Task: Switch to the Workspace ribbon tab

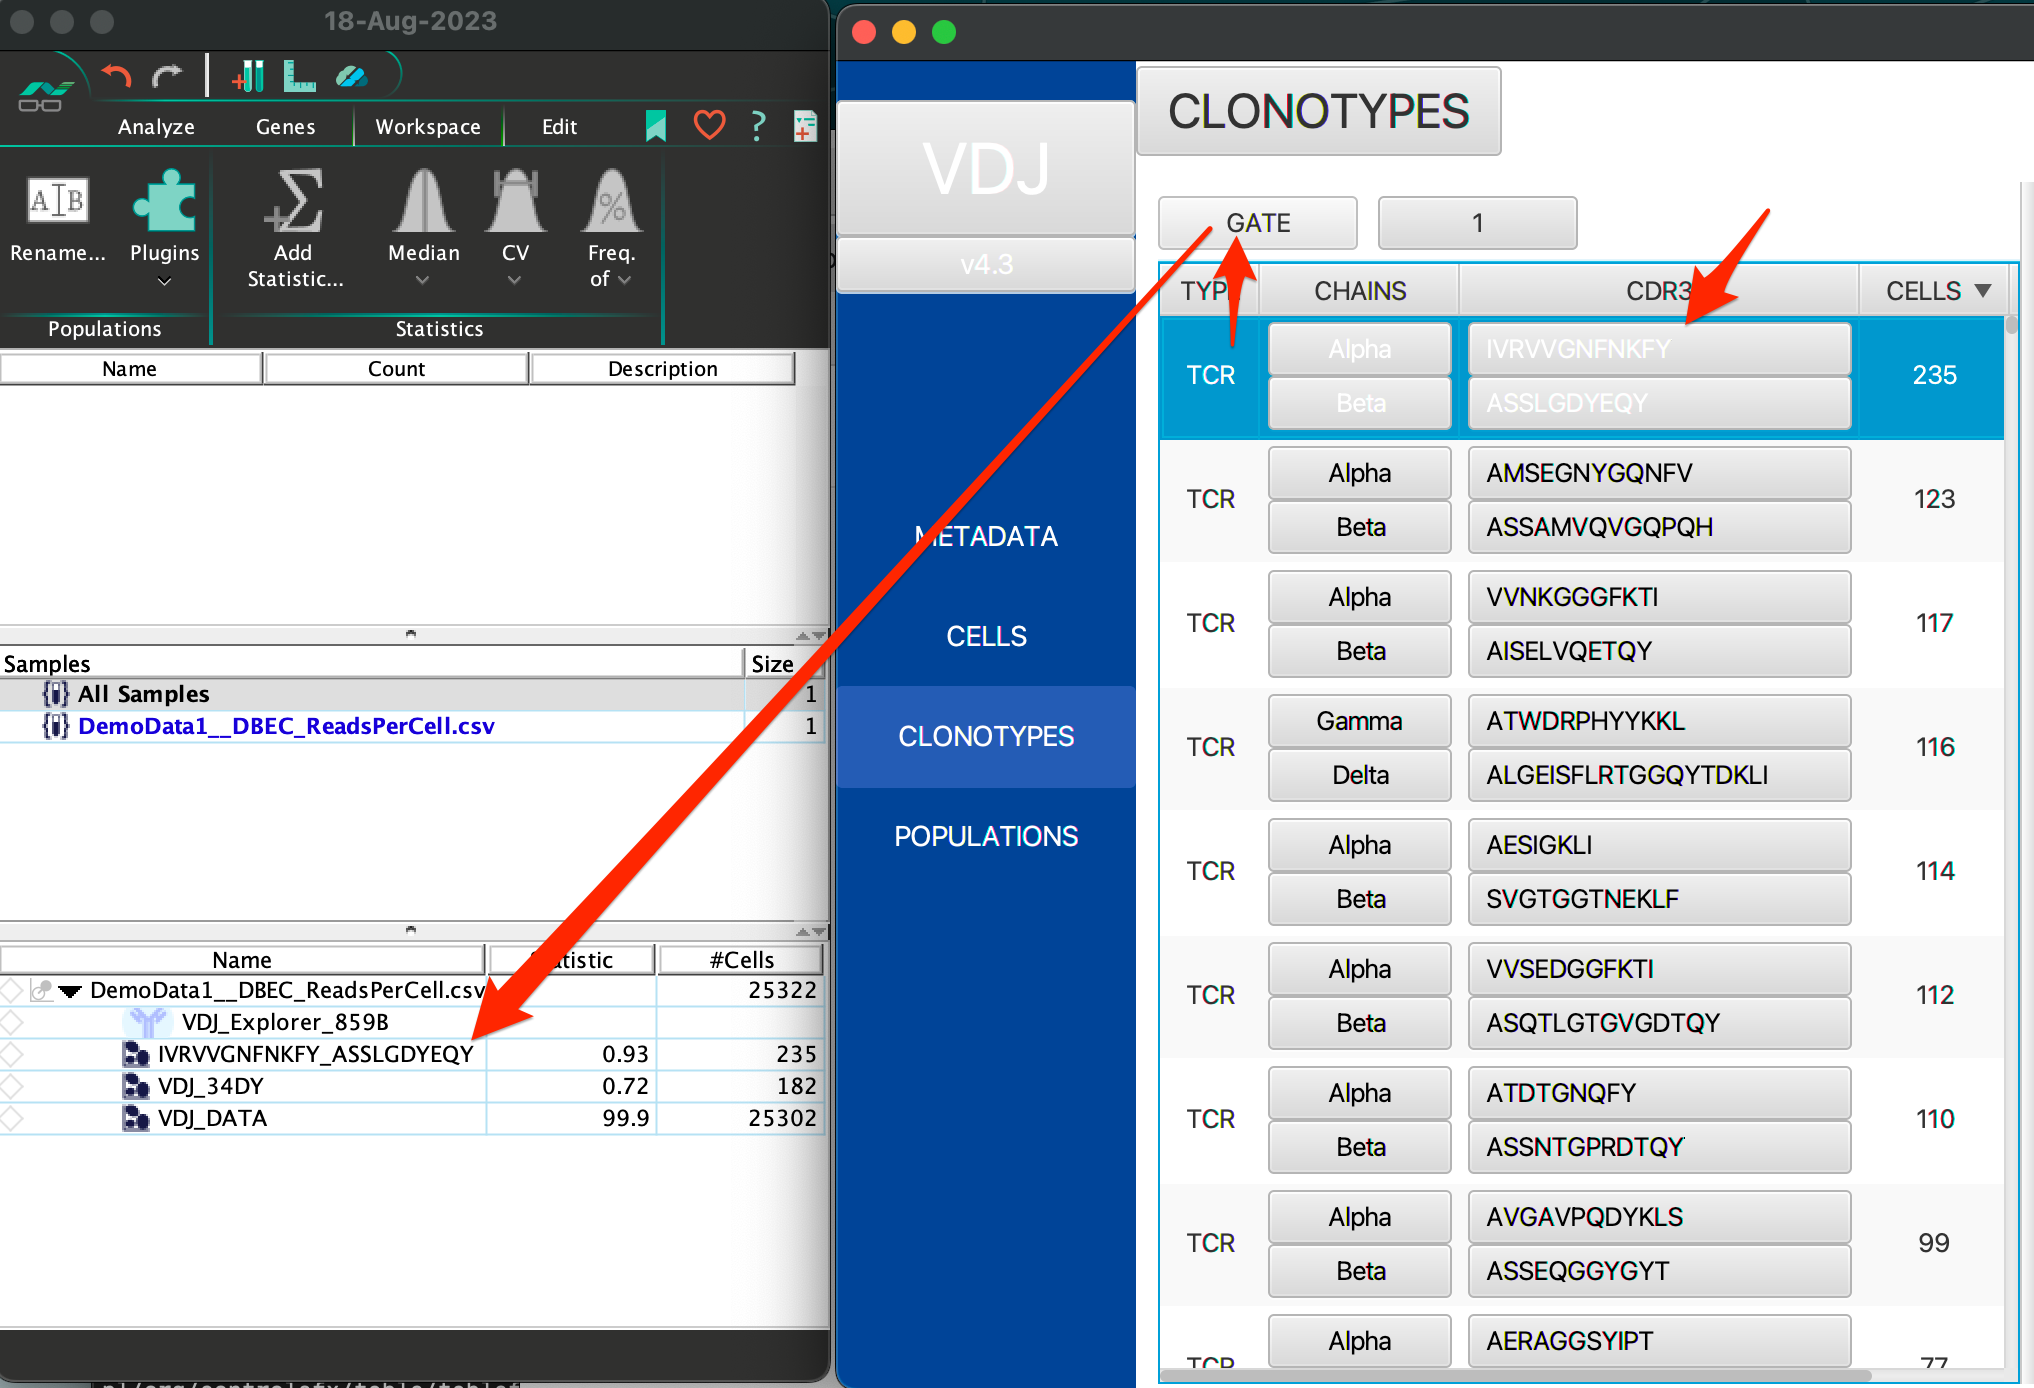Action: tap(427, 126)
